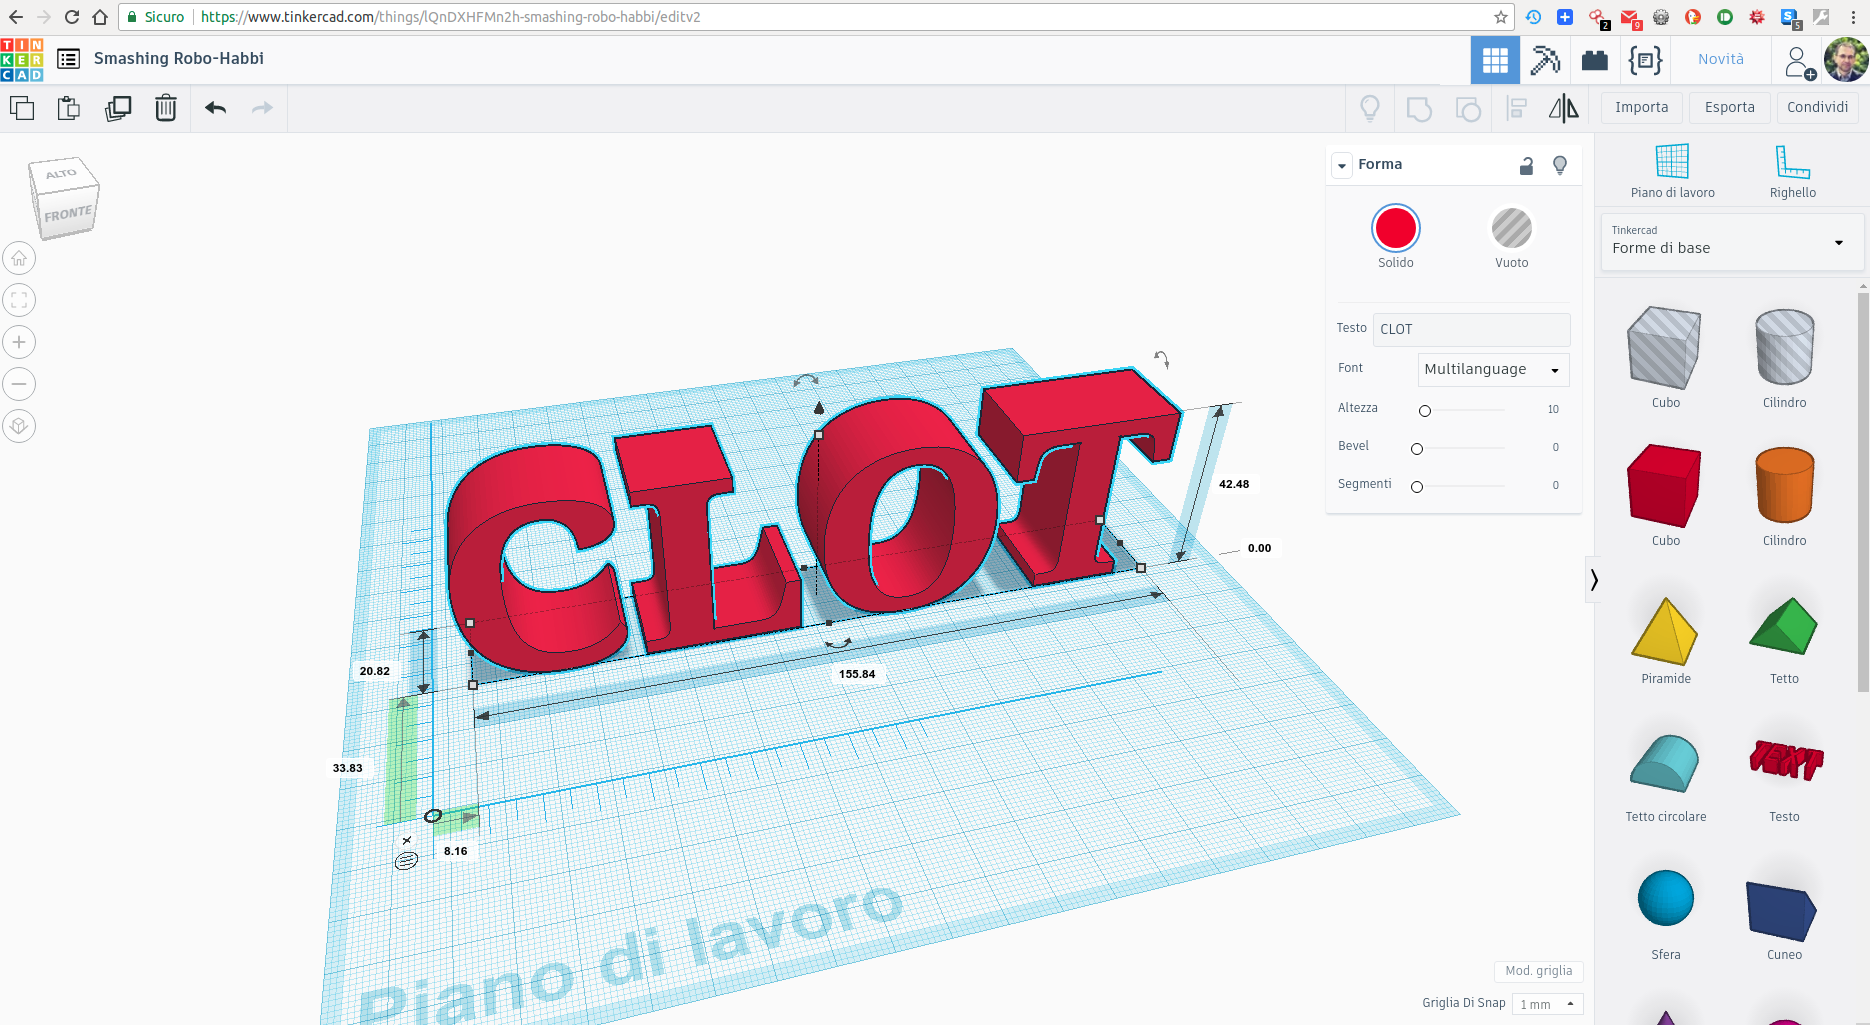Open the Novità link
This screenshot has height=1025, width=1870.
point(1720,60)
